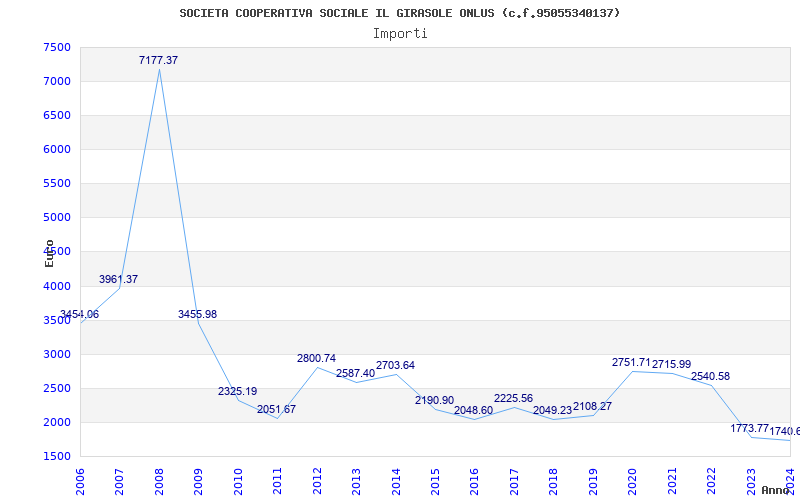Select the 2007 year label on x-axis

119,480
